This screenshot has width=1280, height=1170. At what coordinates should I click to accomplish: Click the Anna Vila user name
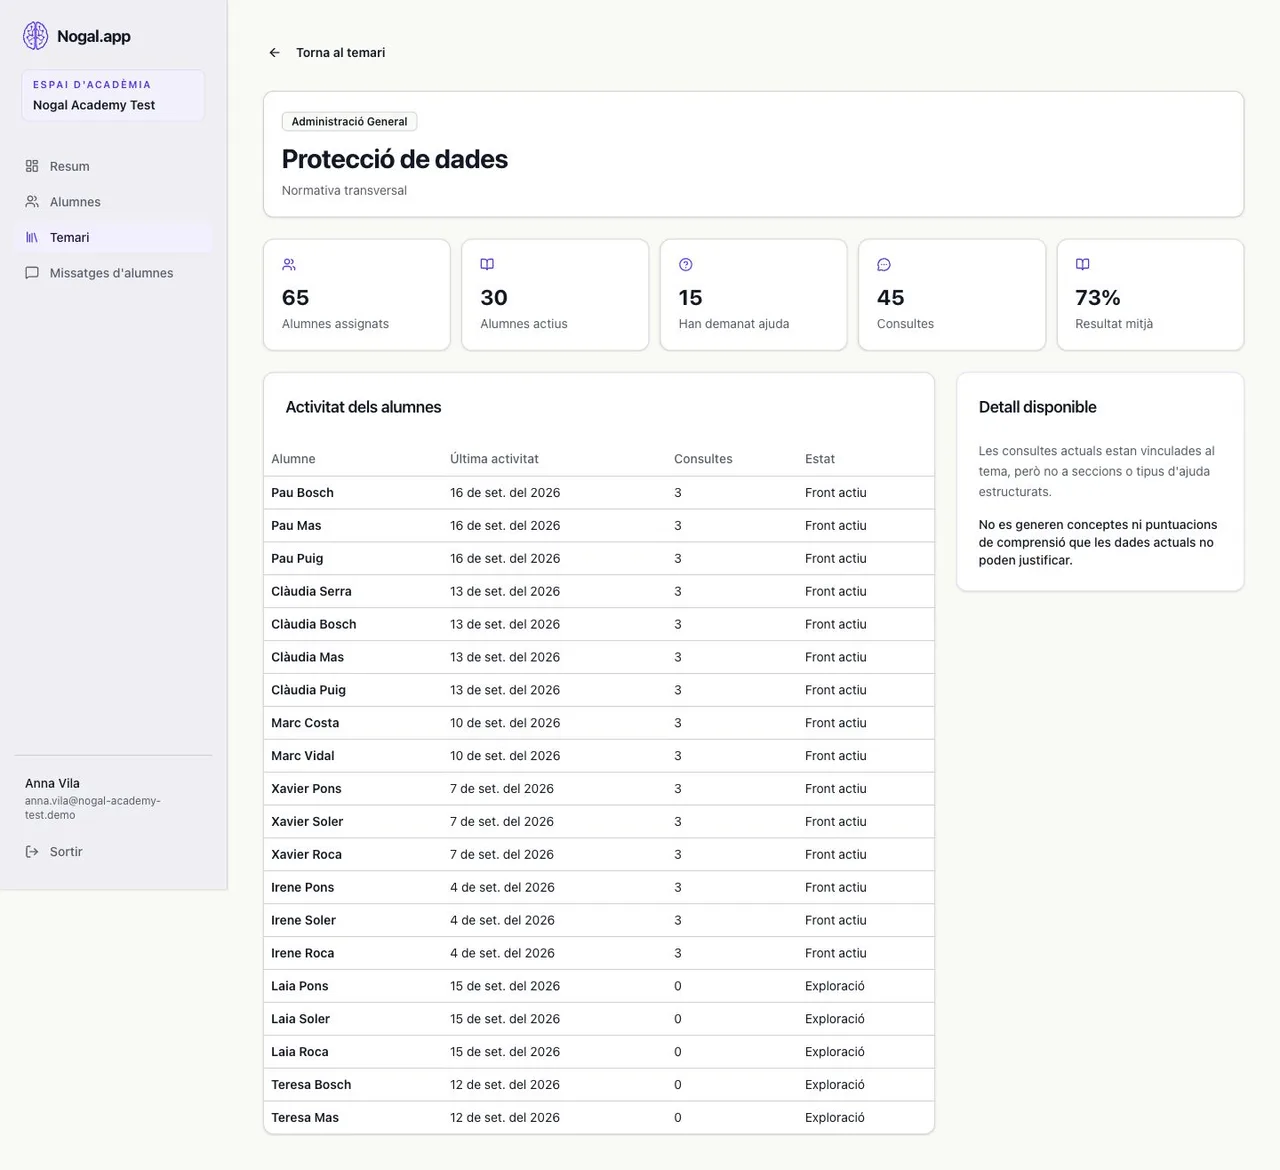[52, 783]
